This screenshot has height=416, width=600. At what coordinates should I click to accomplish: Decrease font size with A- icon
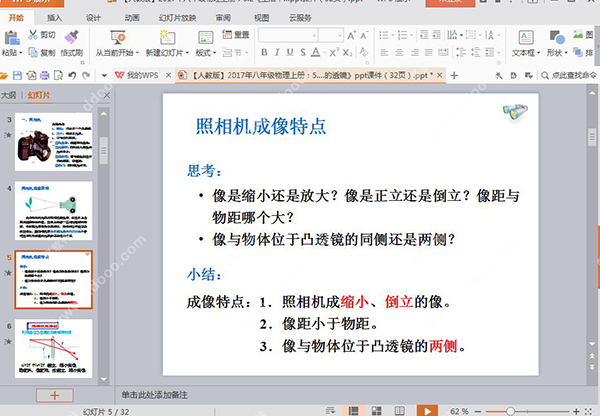[364, 35]
